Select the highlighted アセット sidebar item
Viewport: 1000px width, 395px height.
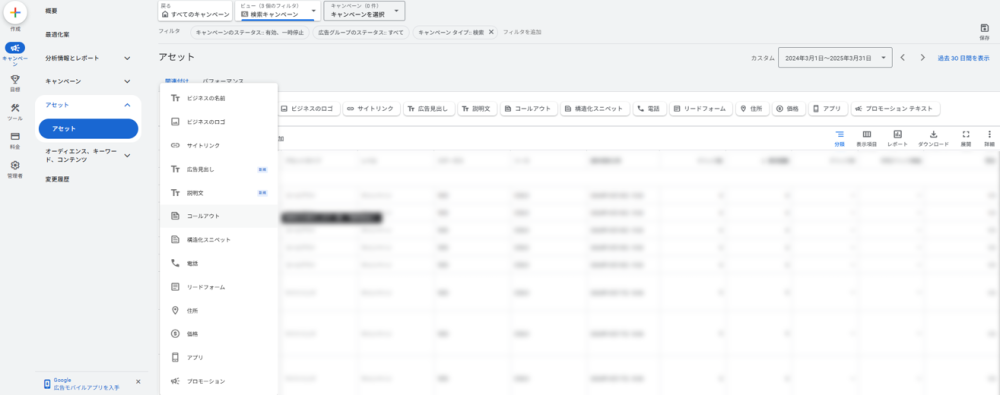pyautogui.click(x=88, y=128)
